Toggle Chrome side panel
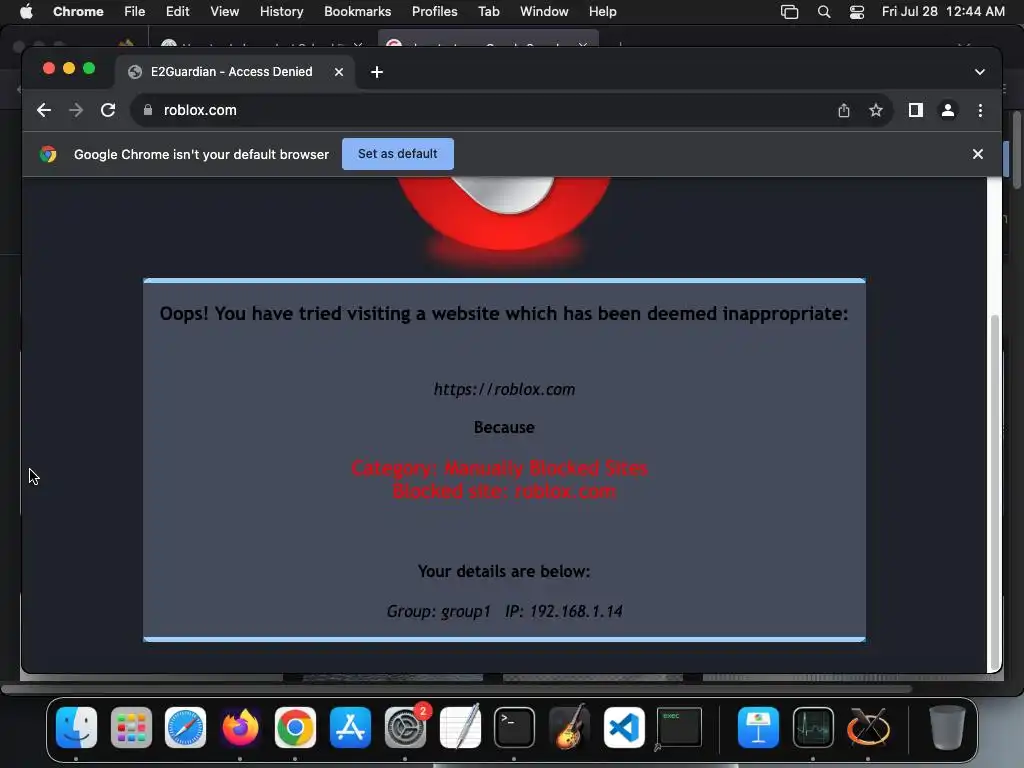 (916, 110)
